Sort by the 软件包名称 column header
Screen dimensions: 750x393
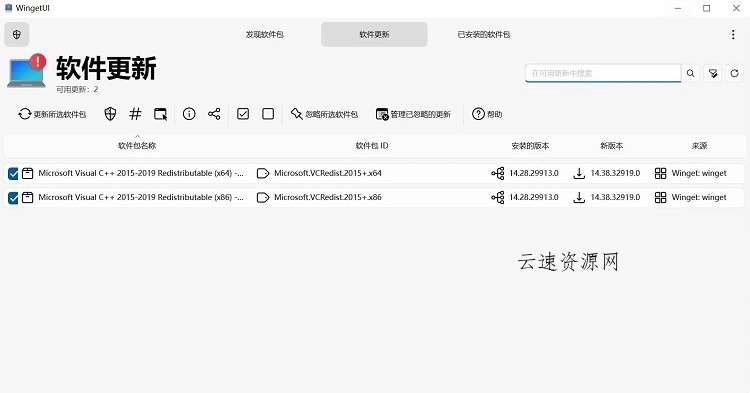pyautogui.click(x=137, y=146)
